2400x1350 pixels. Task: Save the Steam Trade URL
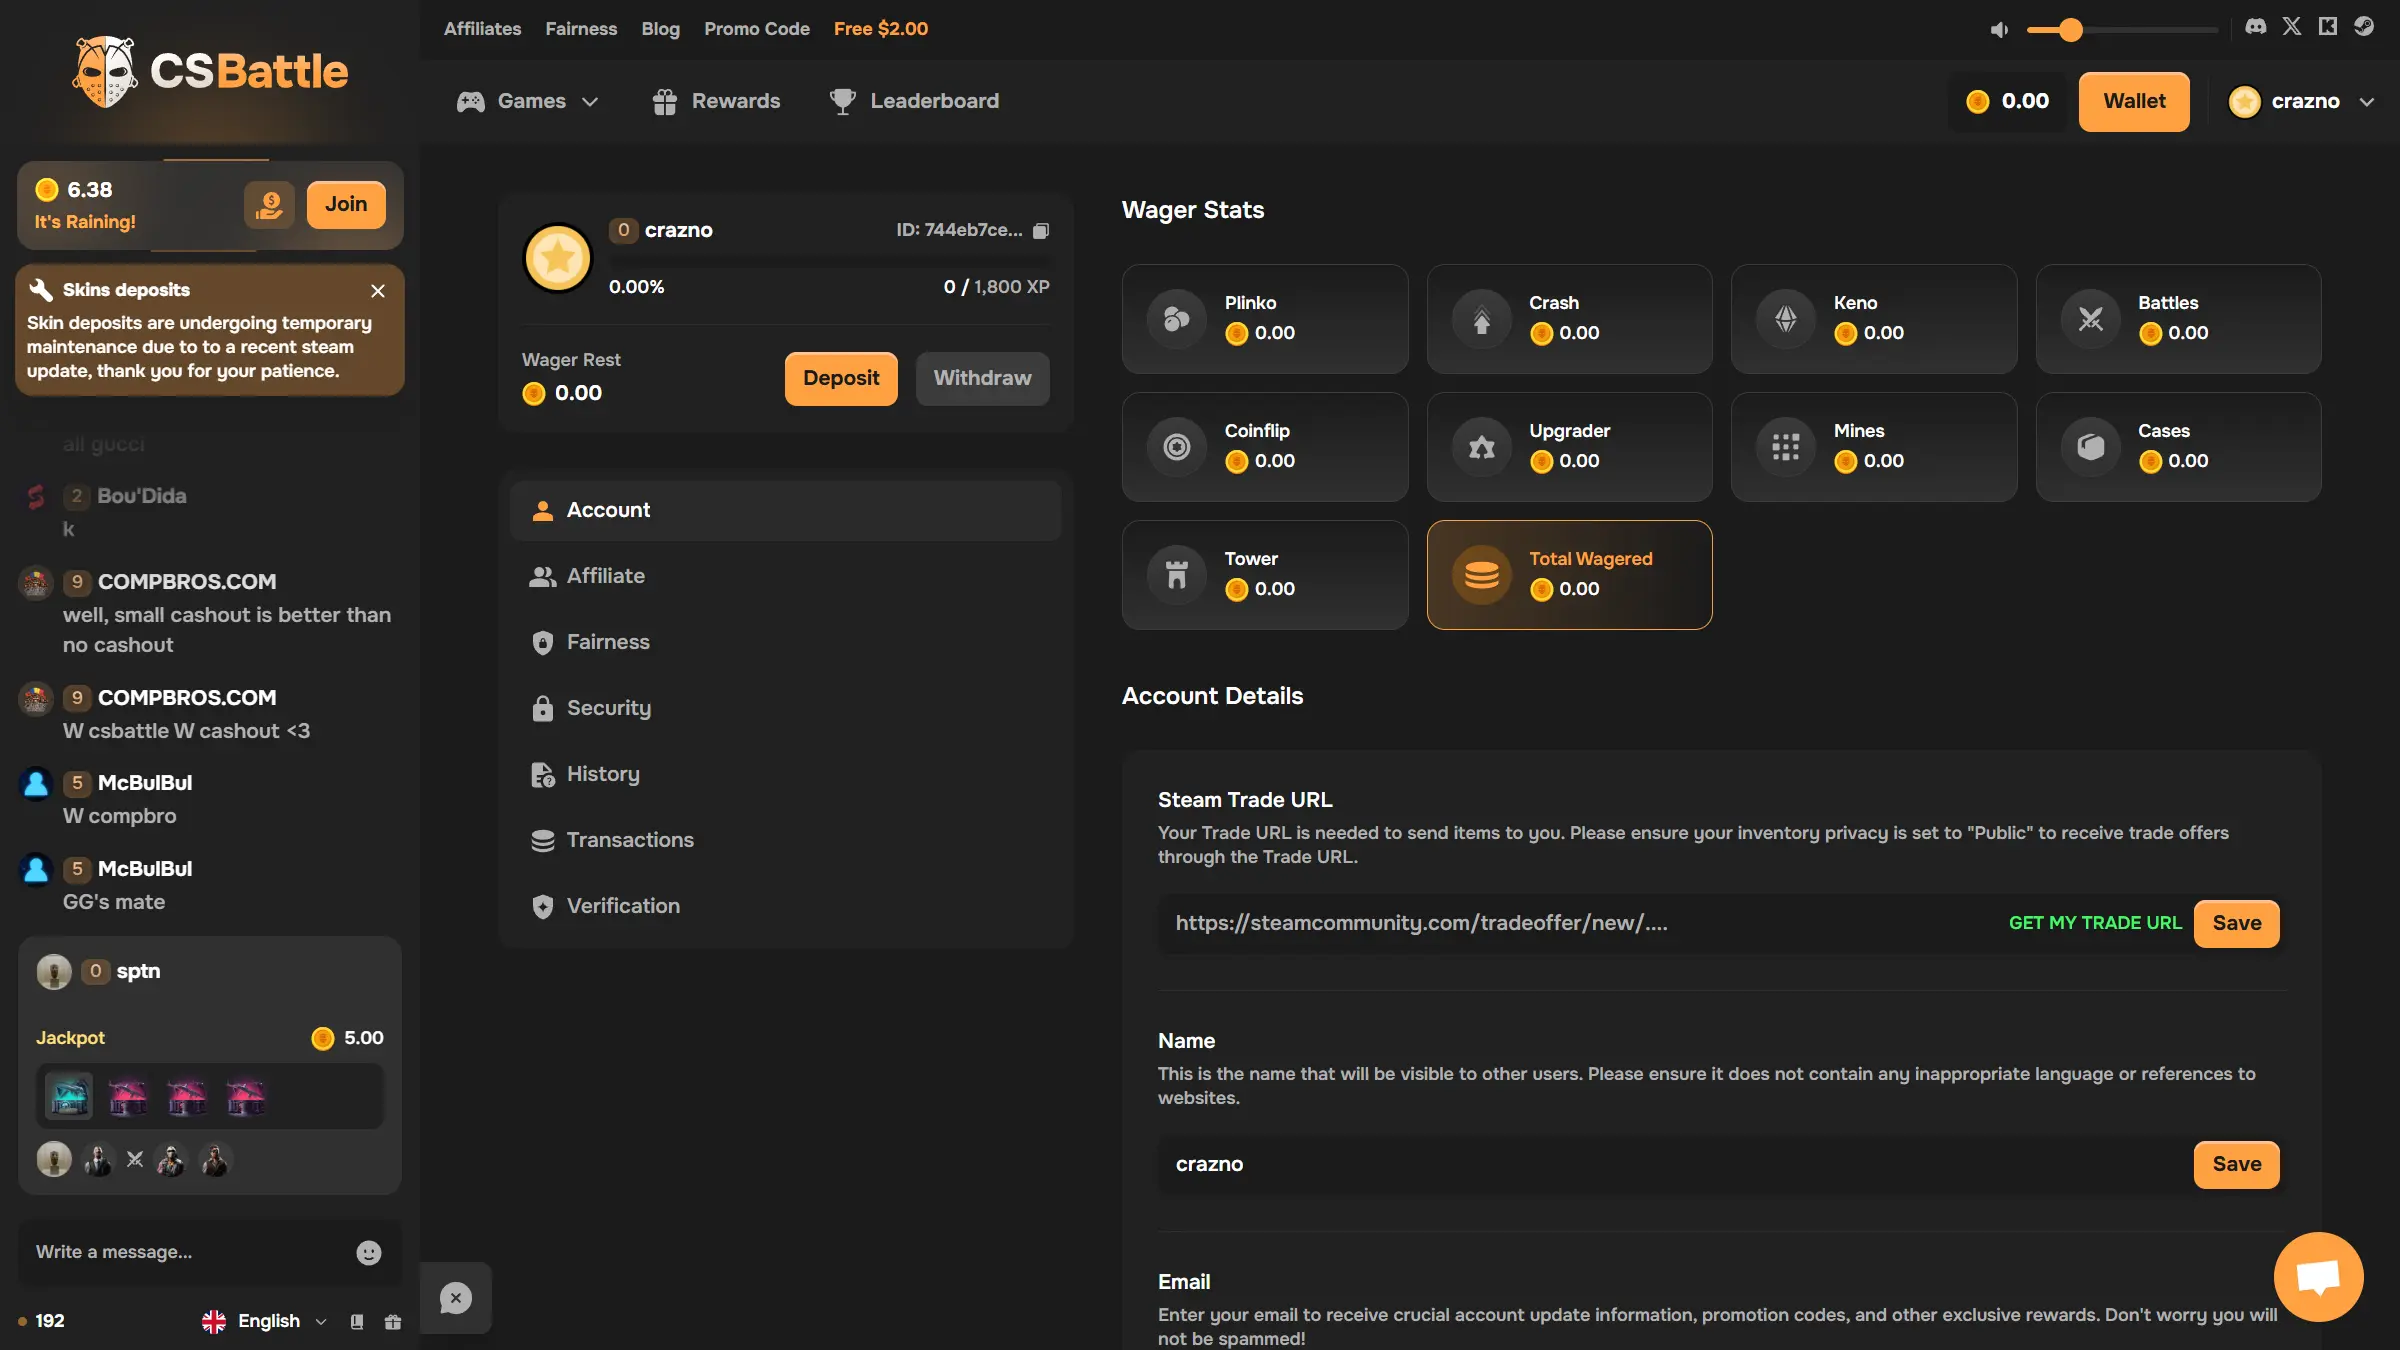2237,923
